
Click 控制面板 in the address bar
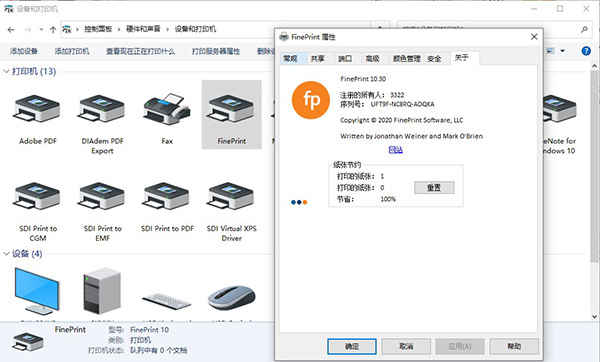98,29
